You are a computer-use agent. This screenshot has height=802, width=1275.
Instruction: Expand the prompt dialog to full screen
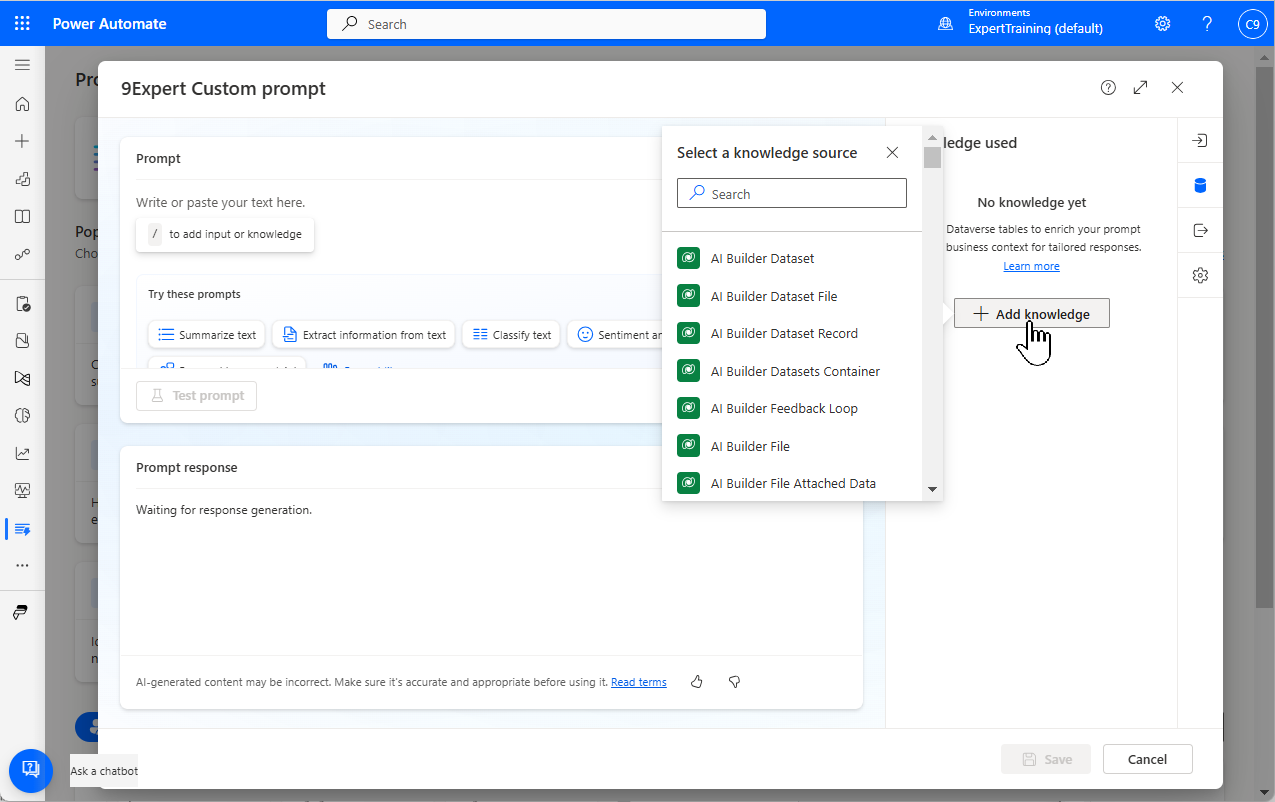click(x=1140, y=88)
